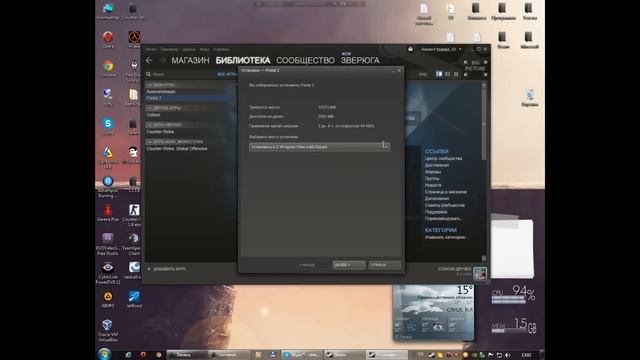Screen dimensions: 640x360
Task: Open the first Steam menu bar item
Action: pyautogui.click(x=151, y=49)
